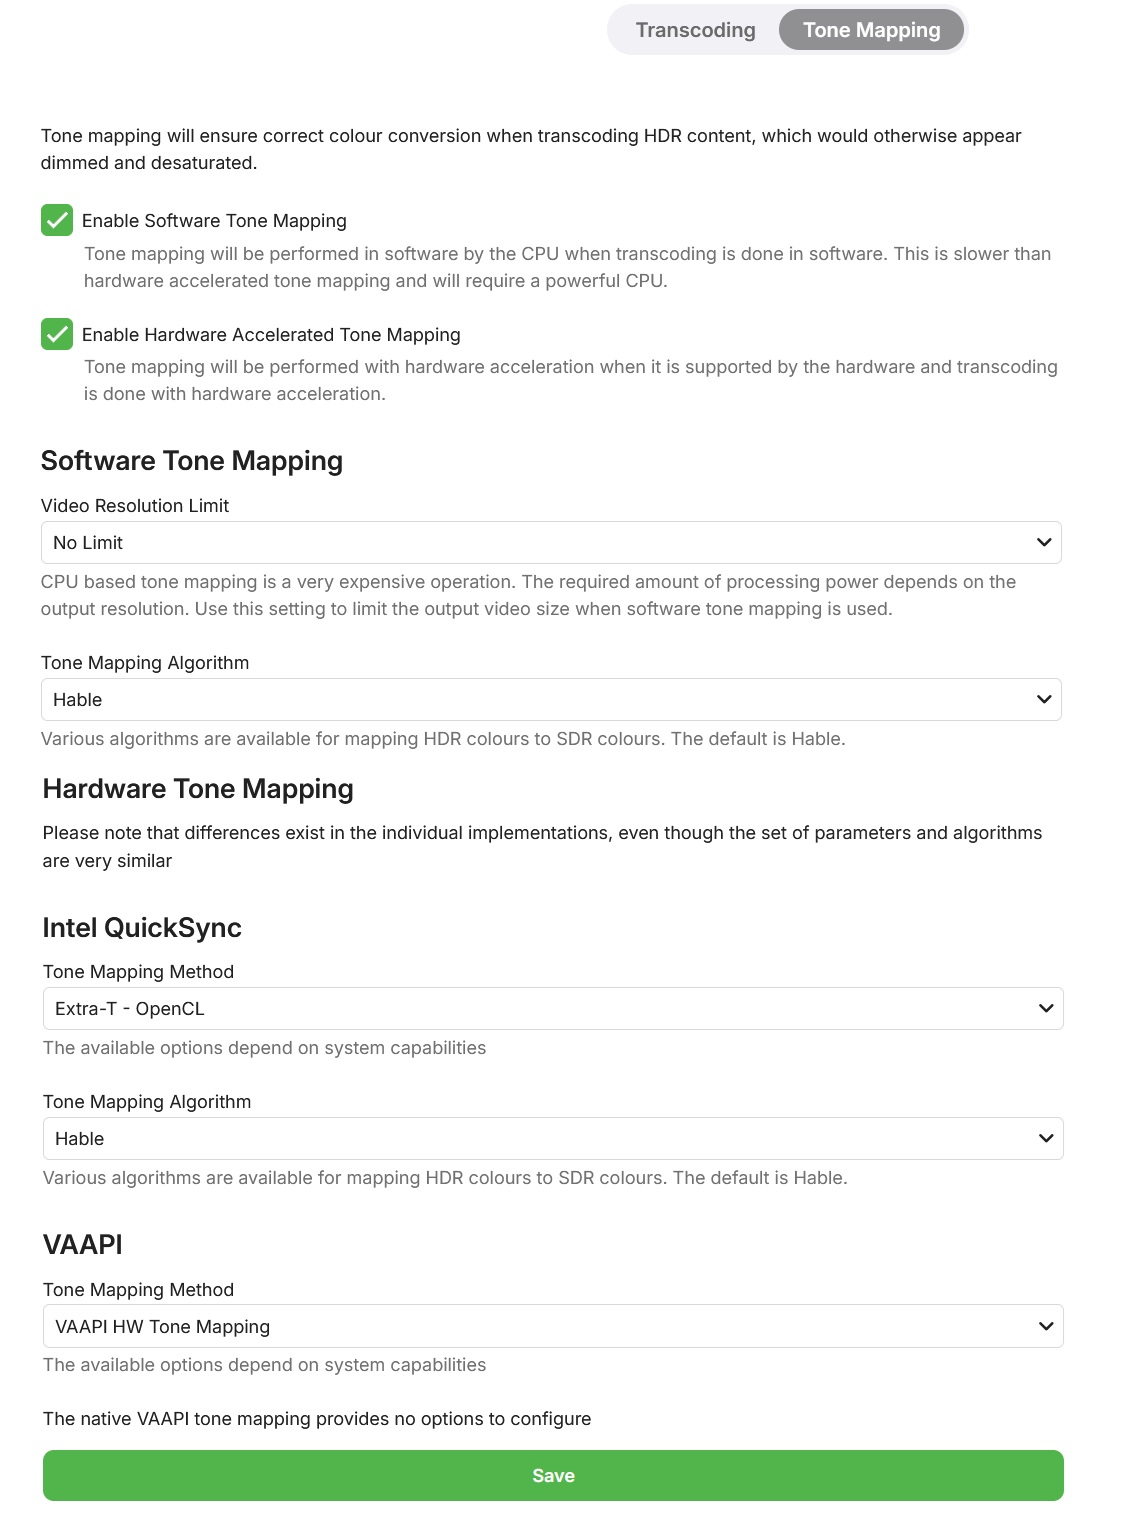The height and width of the screenshot is (1525, 1142).
Task: Open the Intel QuickSync Tone Mapping Method dropdown
Action: [x=552, y=1009]
